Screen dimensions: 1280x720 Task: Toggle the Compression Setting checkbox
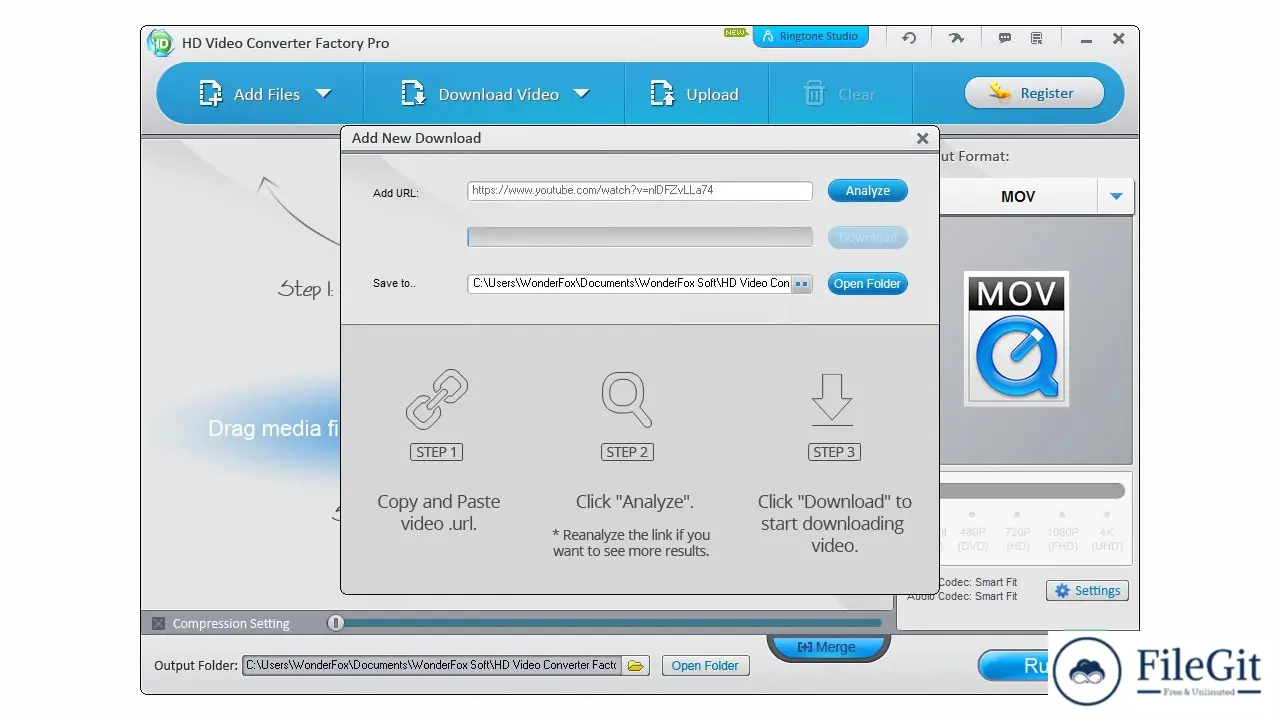point(159,623)
